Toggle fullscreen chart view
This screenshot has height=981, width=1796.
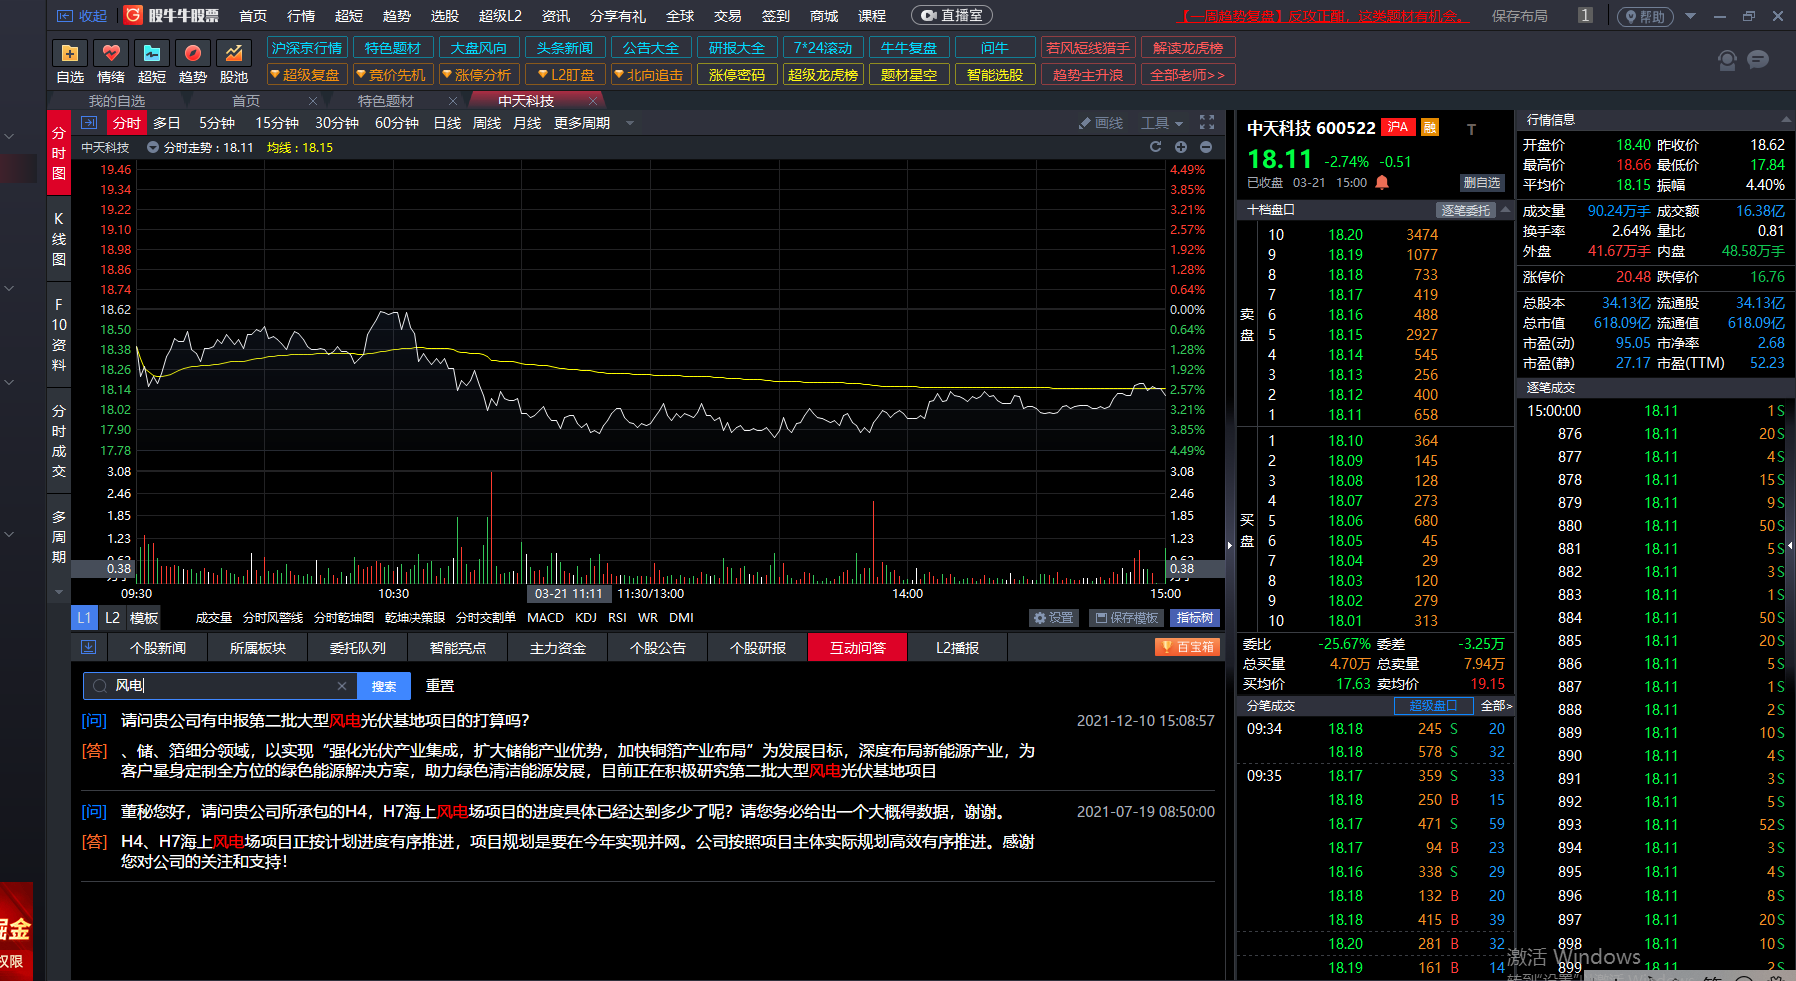(1207, 122)
